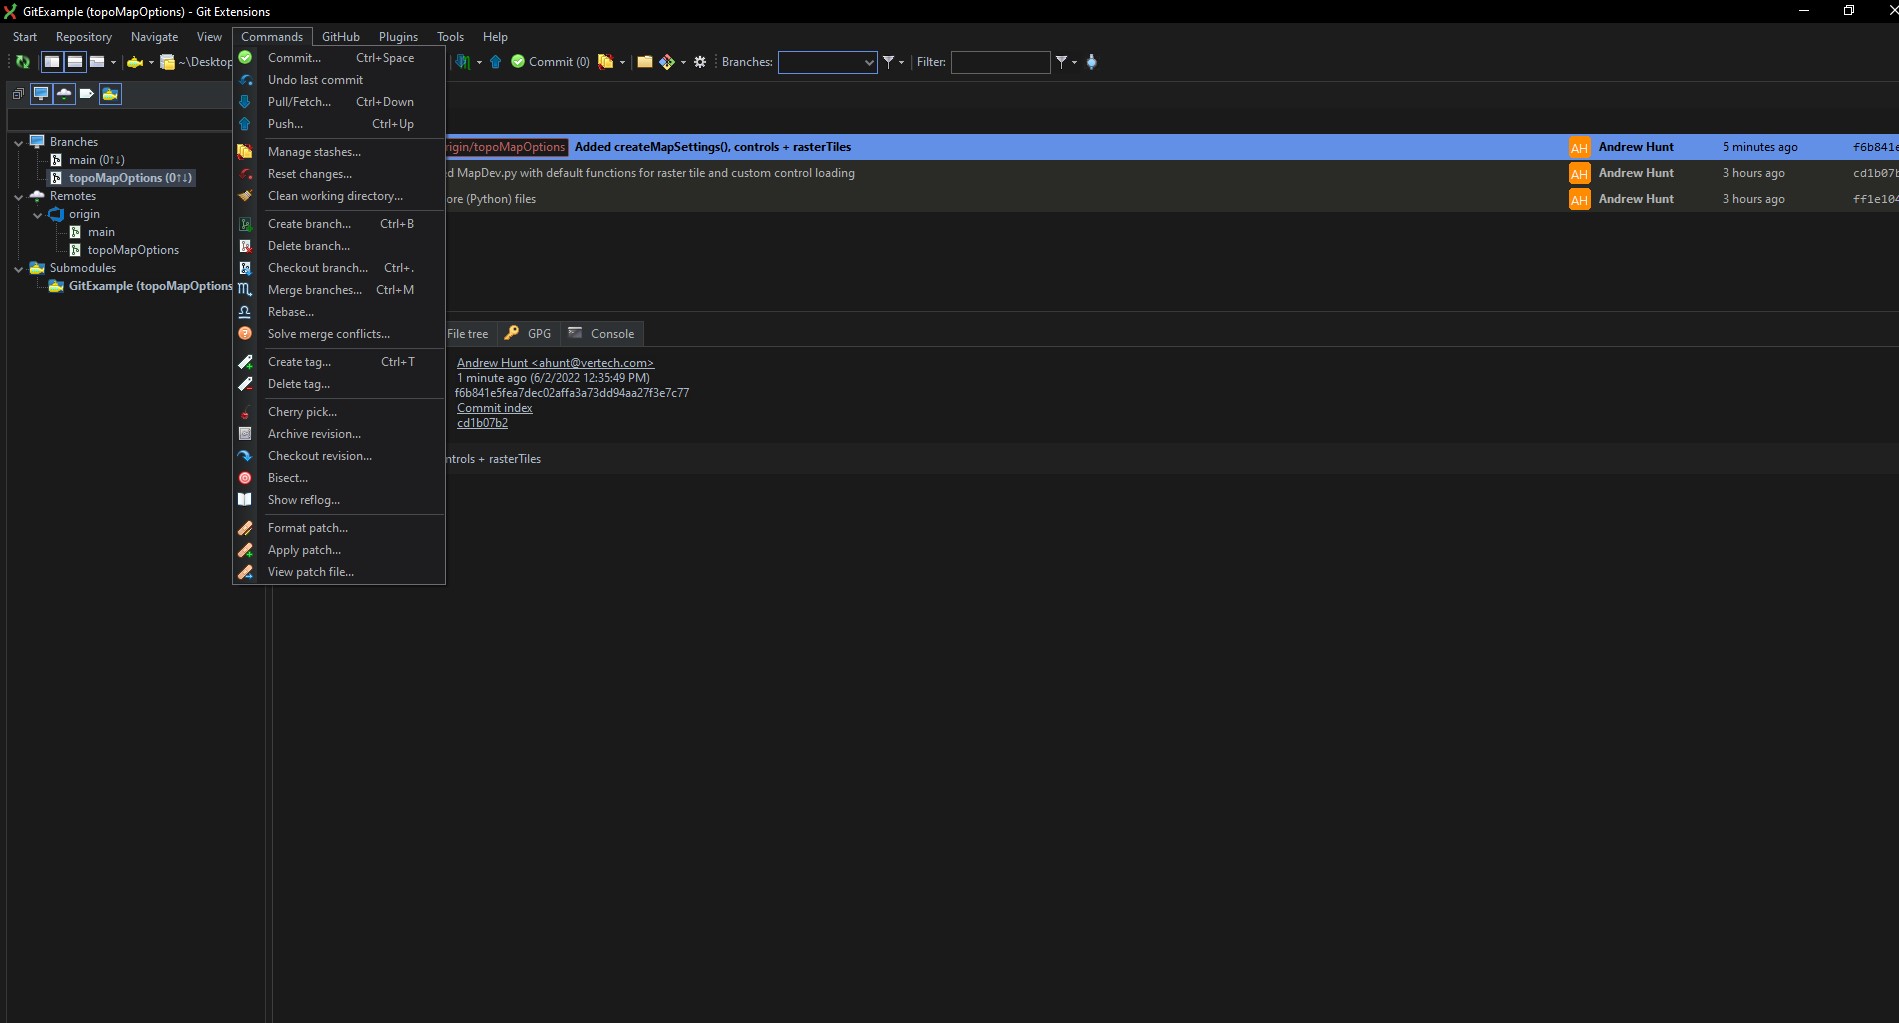The height and width of the screenshot is (1023, 1899).
Task: Choose Show reflog in Commands menu
Action: point(339,500)
